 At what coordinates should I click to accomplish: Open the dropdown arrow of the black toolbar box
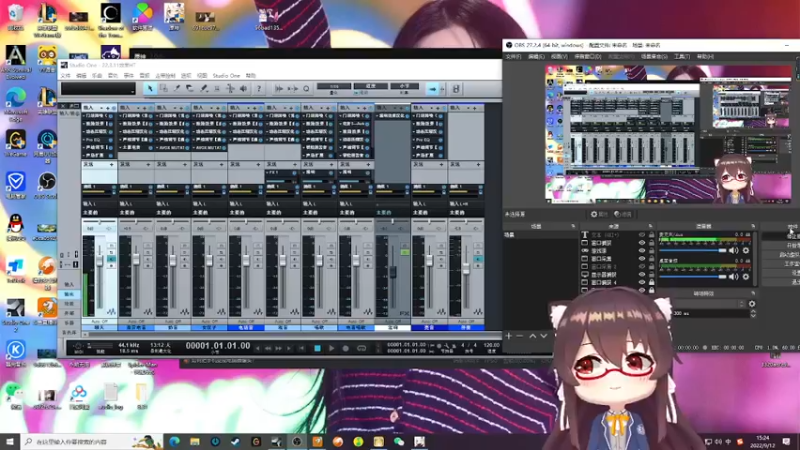click(133, 91)
